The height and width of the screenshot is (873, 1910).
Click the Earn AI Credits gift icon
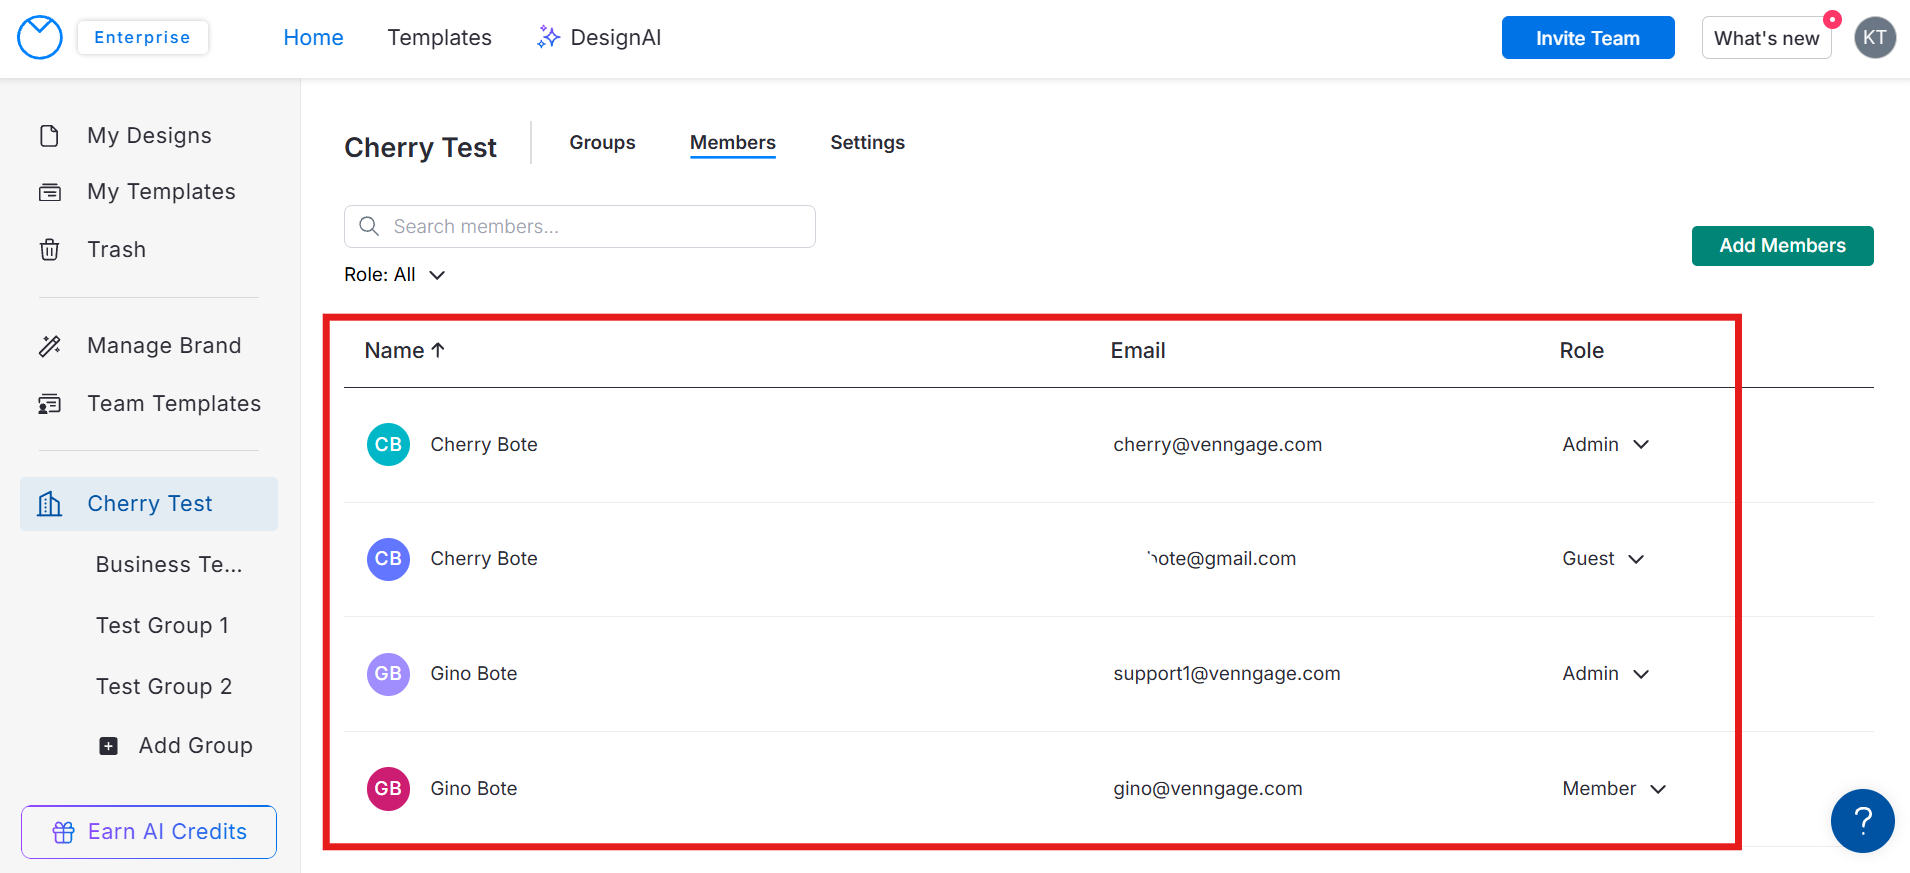click(x=64, y=832)
